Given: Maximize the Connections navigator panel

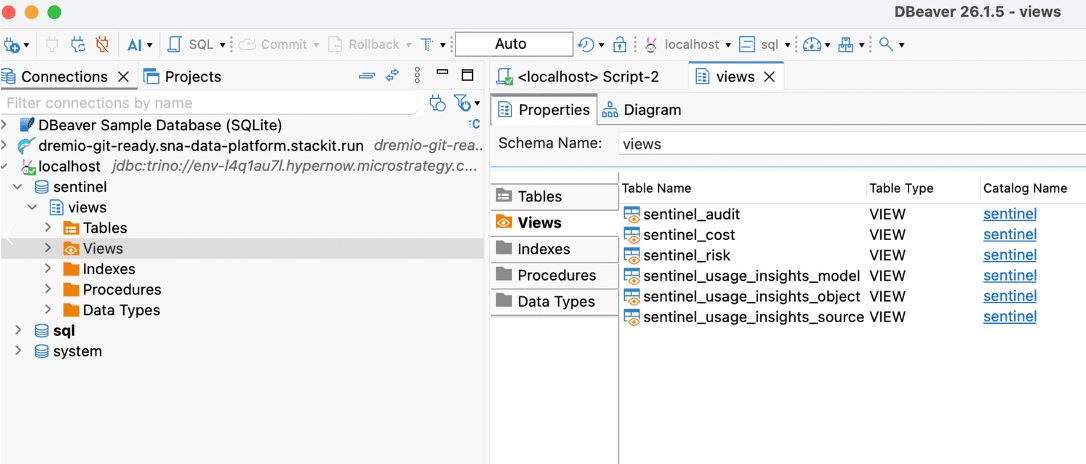Looking at the screenshot, I should [x=468, y=75].
